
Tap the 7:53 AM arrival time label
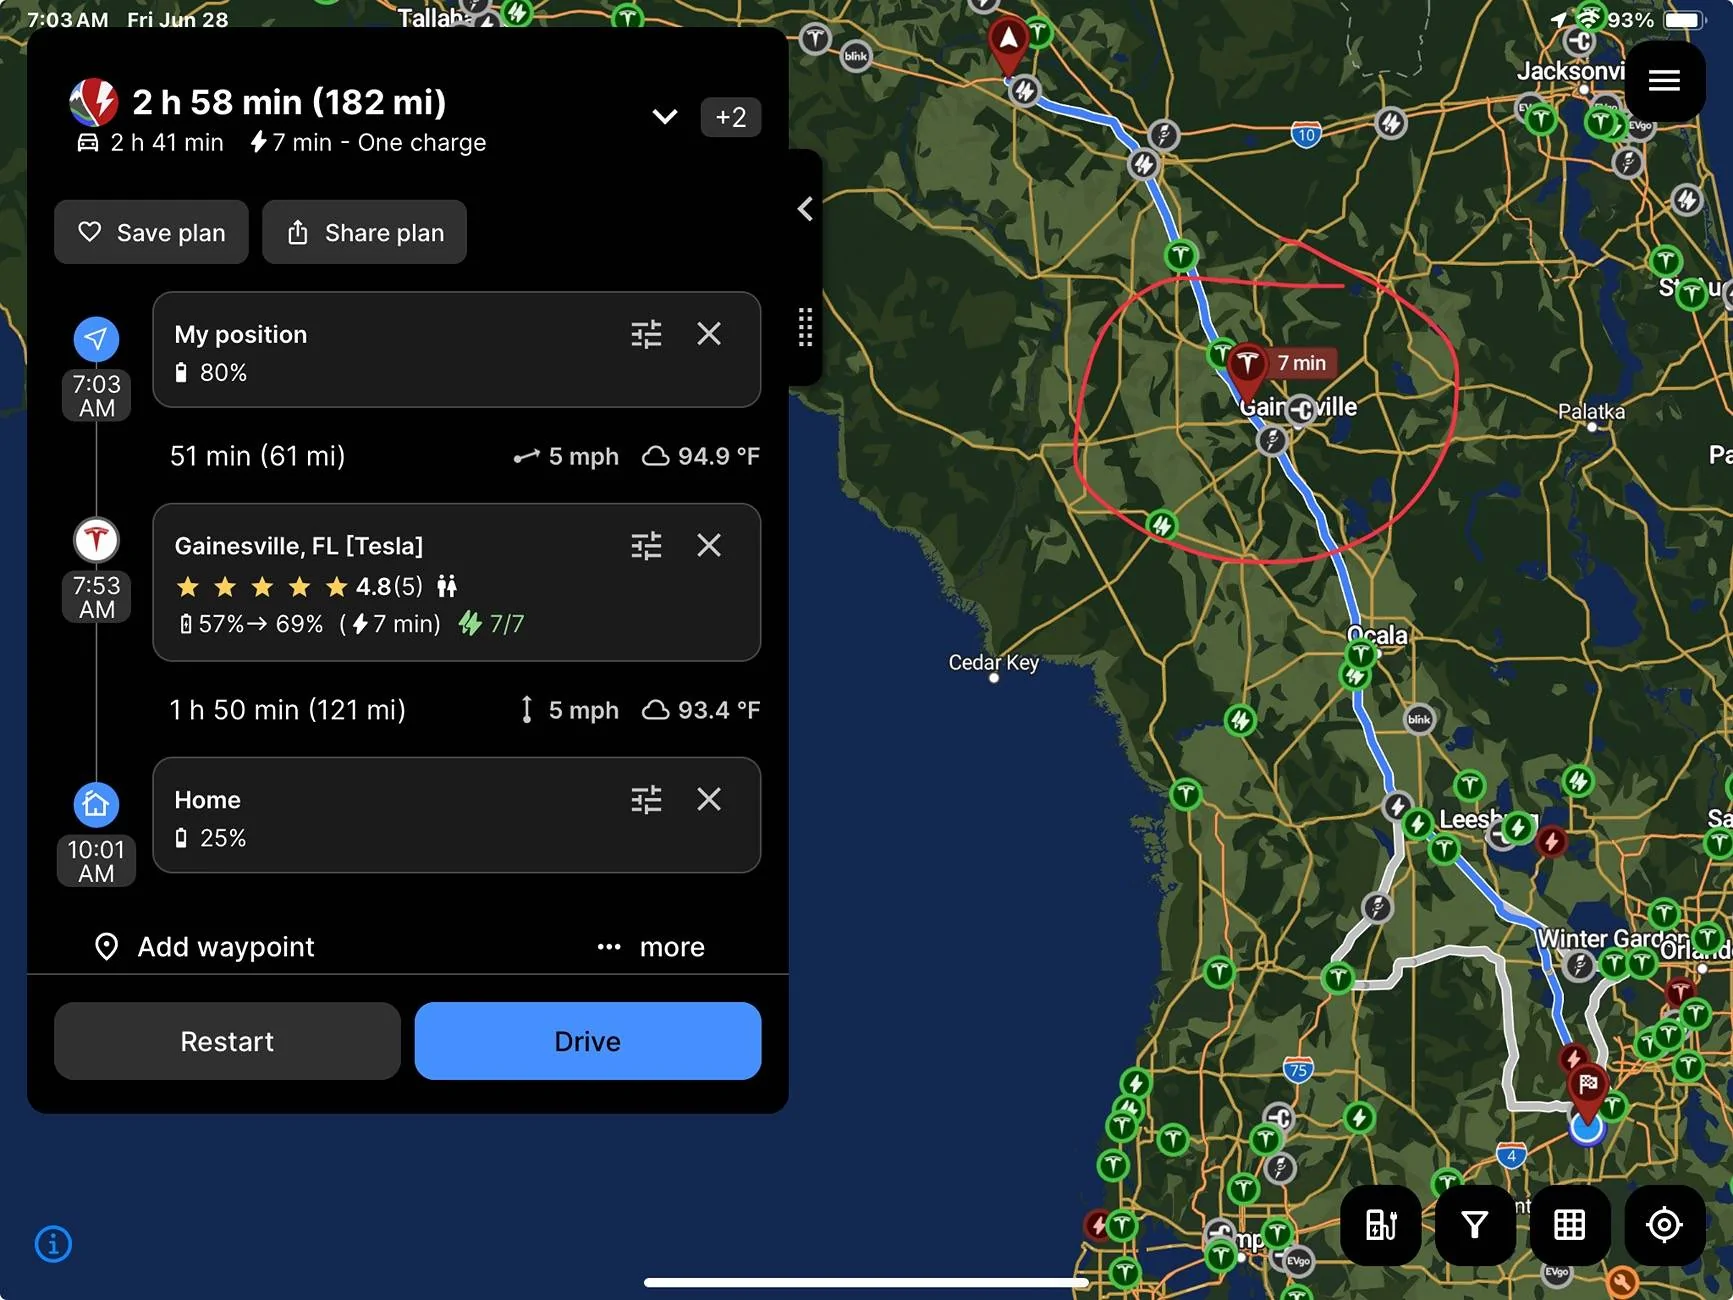97,597
